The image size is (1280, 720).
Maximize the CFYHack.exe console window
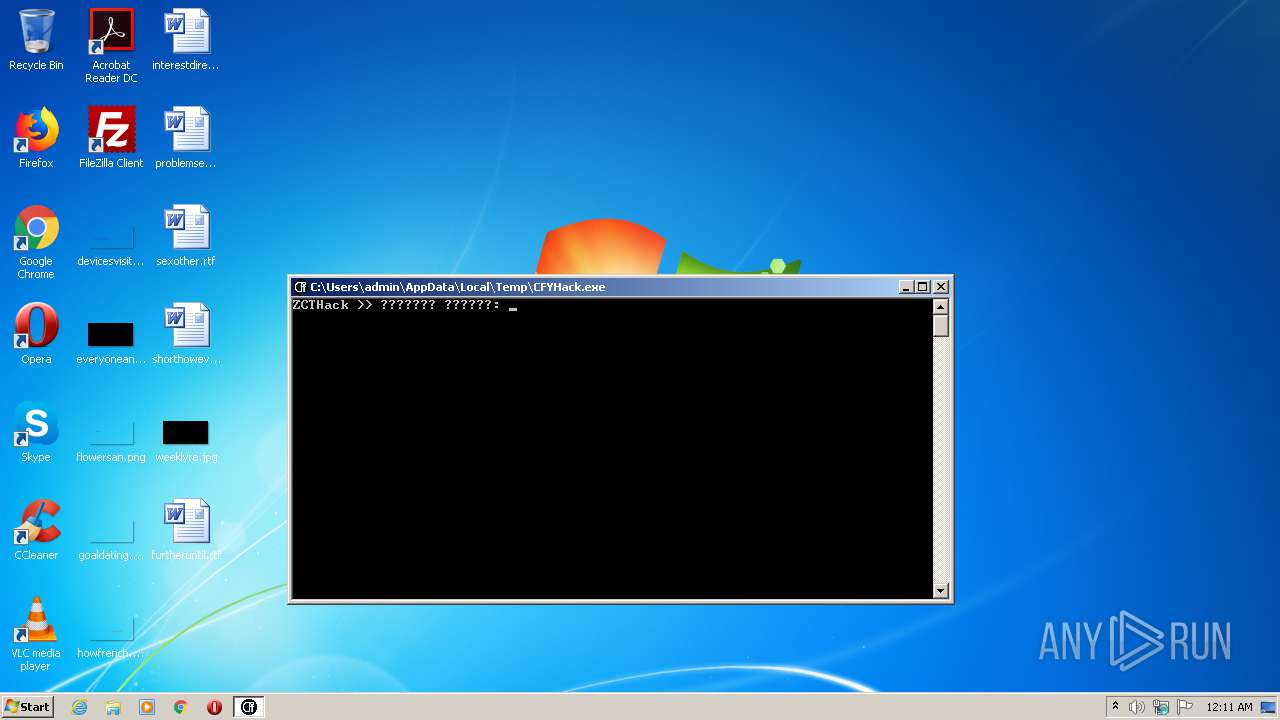(923, 287)
